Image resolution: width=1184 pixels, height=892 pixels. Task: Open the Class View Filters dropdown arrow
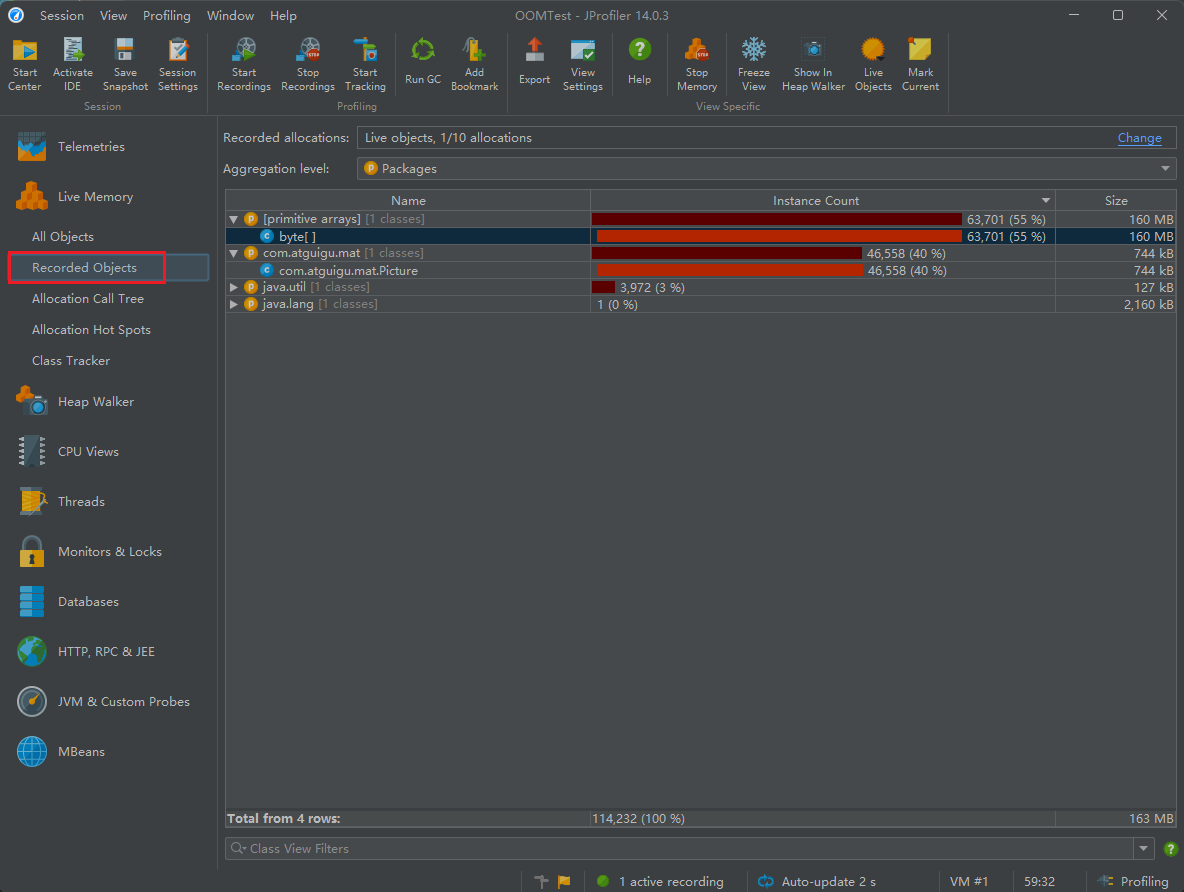pyautogui.click(x=1143, y=849)
